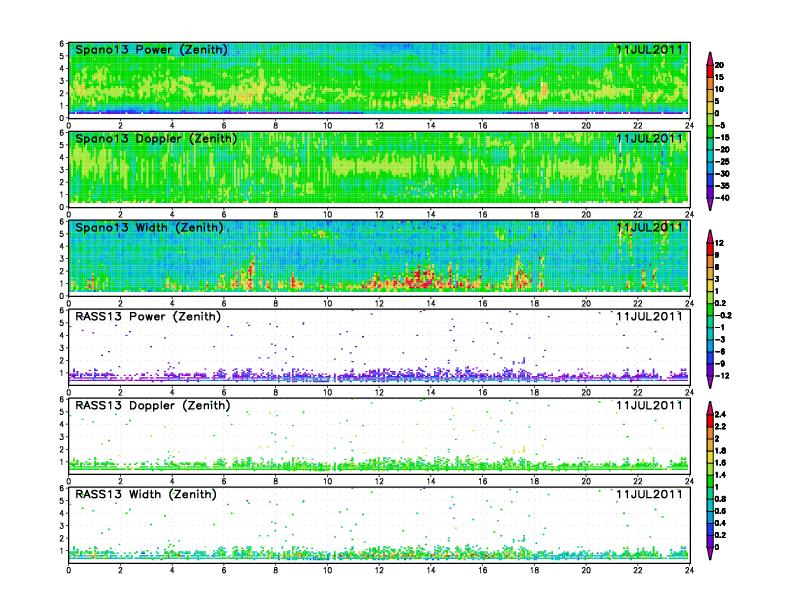Image resolution: width=792 pixels, height=612 pixels.
Task: Click the 11JUL2011 date in Spano13 Power panel
Action: (x=649, y=49)
